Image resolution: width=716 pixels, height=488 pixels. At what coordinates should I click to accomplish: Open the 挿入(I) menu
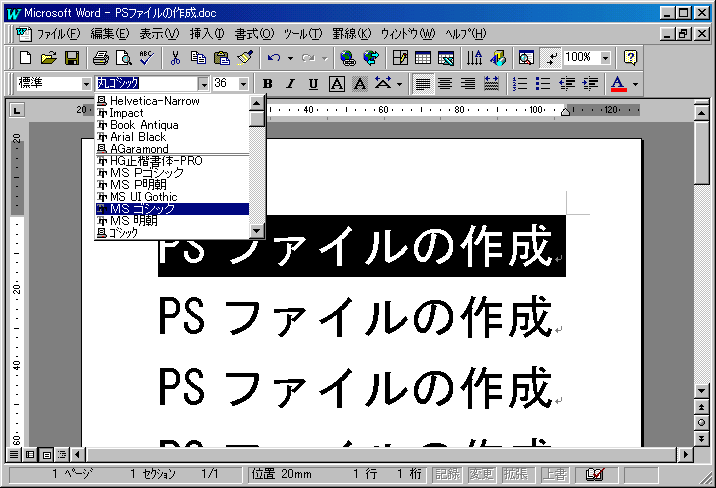207,34
